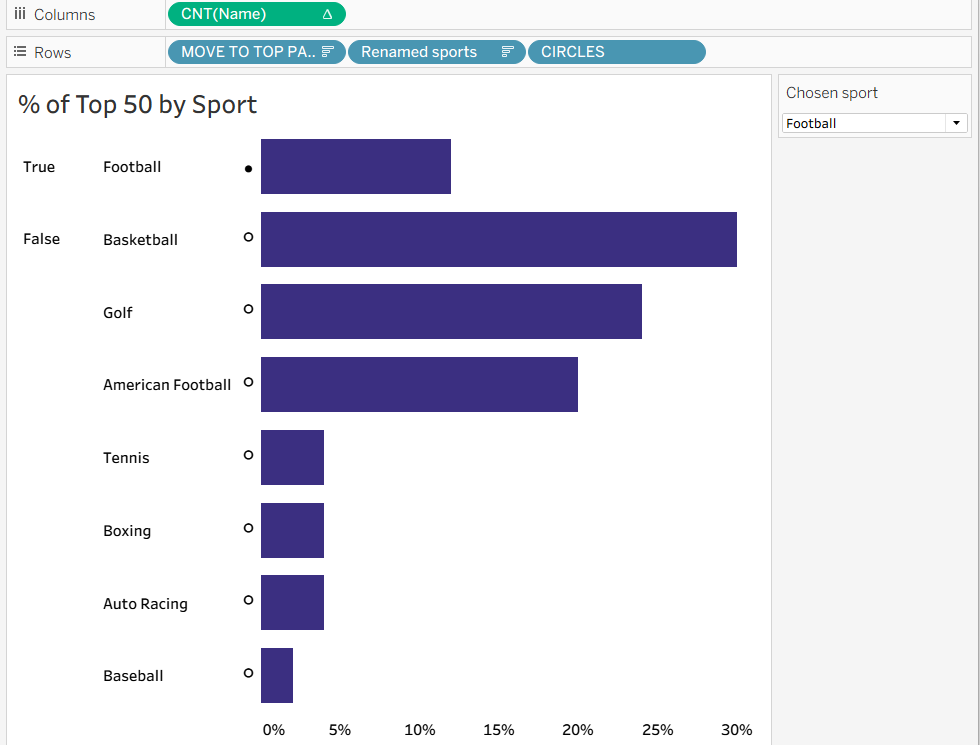Click the chart title % of Top 50 by Sport
The width and height of the screenshot is (980, 745).
[x=137, y=104]
